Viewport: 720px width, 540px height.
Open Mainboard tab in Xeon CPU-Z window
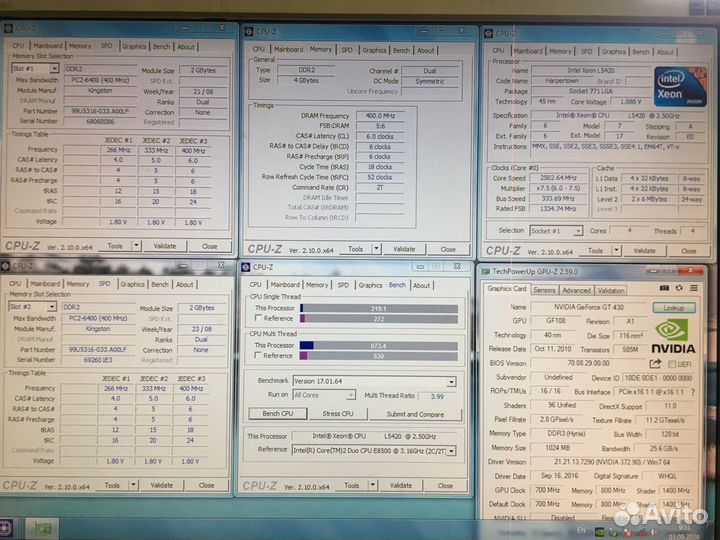(528, 51)
